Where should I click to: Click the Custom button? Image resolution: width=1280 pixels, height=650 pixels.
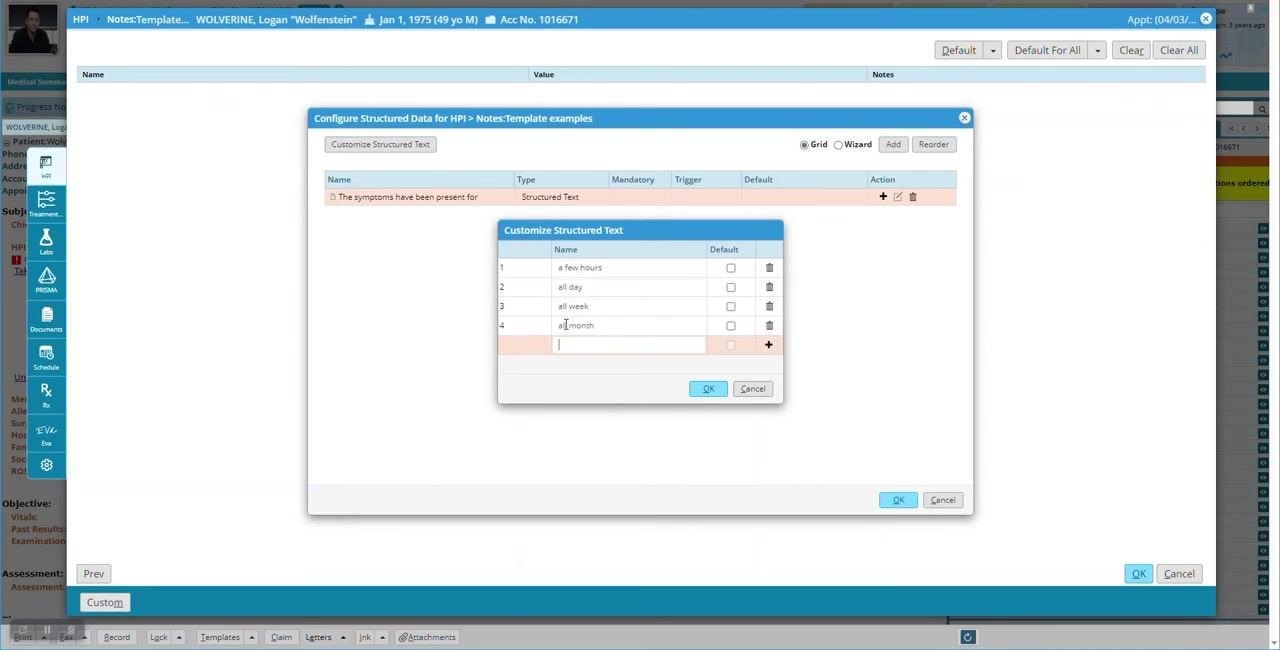tap(105, 602)
